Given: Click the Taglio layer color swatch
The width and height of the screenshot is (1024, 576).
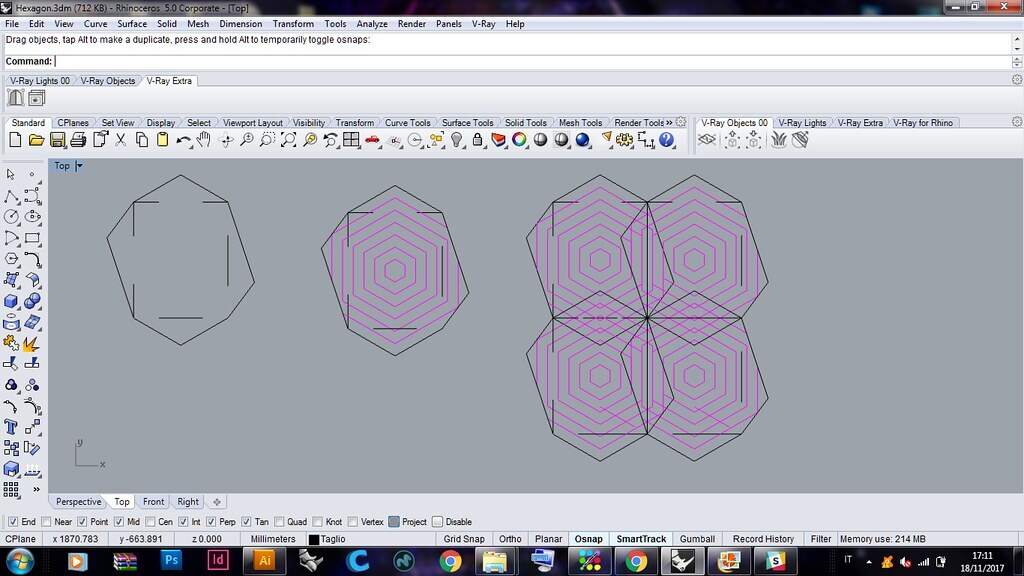Looking at the screenshot, I should (x=316, y=538).
